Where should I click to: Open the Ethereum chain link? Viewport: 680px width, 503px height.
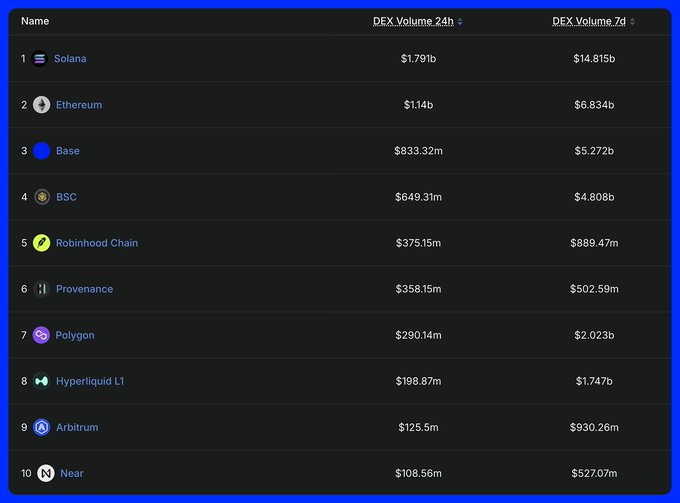pos(79,105)
